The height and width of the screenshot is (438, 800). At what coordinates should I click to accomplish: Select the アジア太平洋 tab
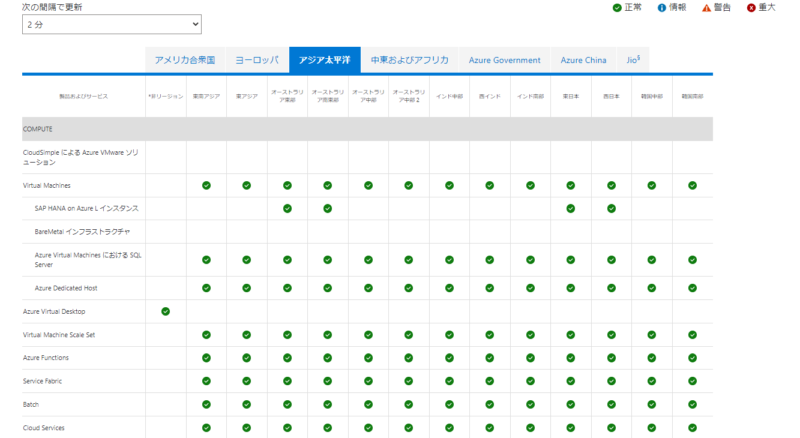click(x=324, y=60)
